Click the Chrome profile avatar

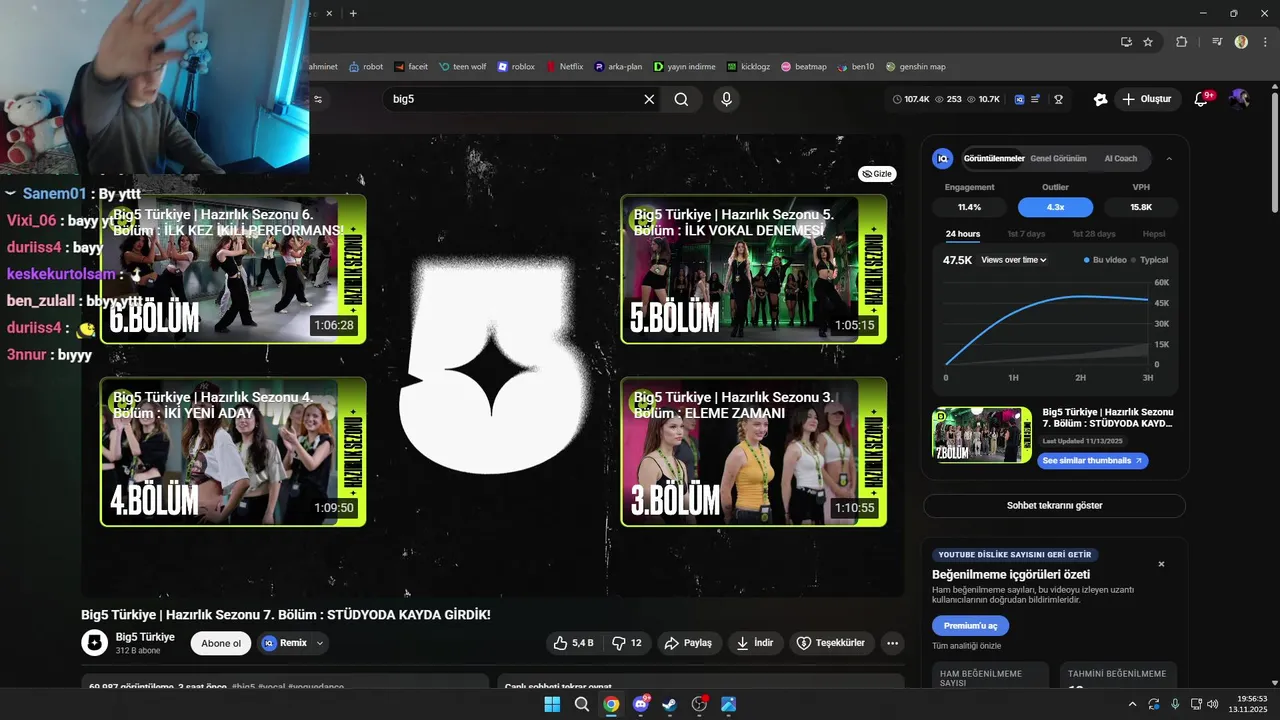pos(1241,42)
